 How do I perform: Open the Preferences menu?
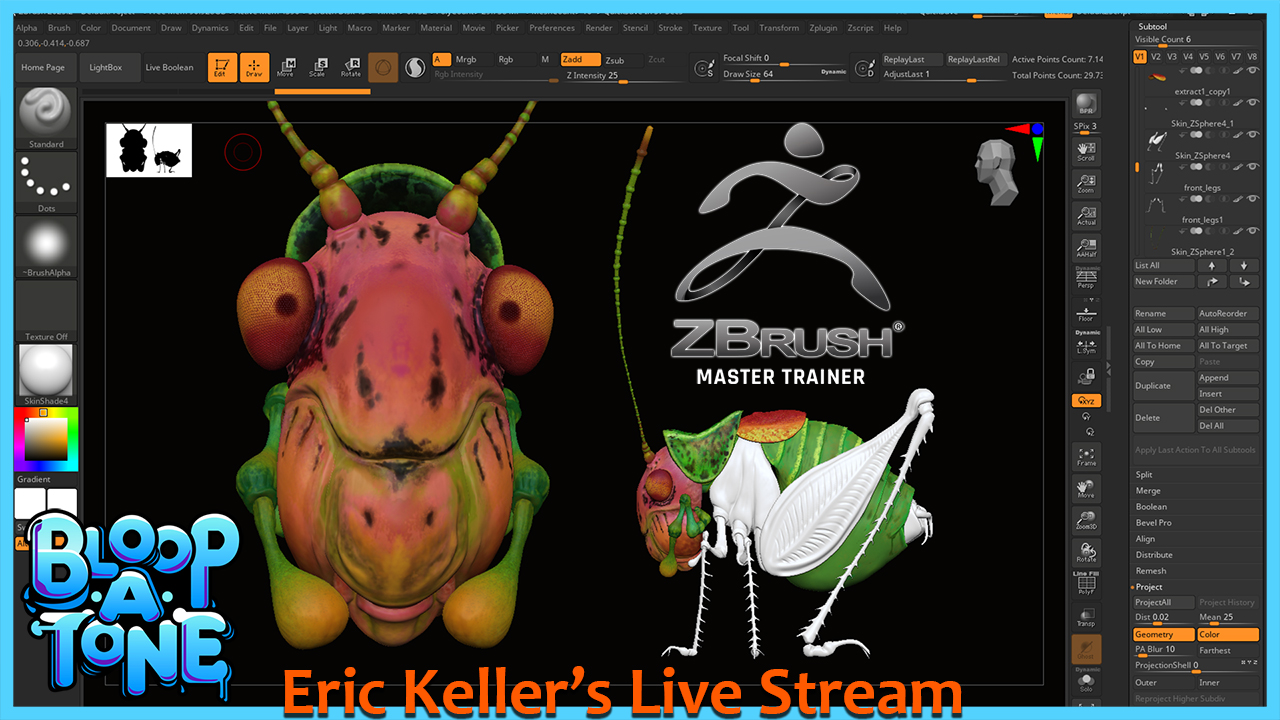pyautogui.click(x=552, y=28)
